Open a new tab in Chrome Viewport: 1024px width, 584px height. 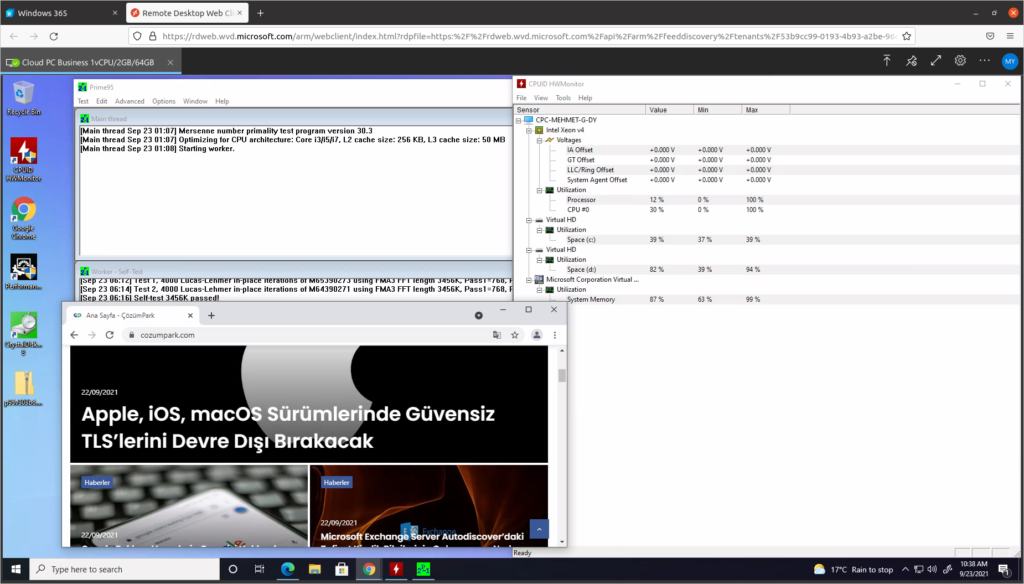point(211,316)
